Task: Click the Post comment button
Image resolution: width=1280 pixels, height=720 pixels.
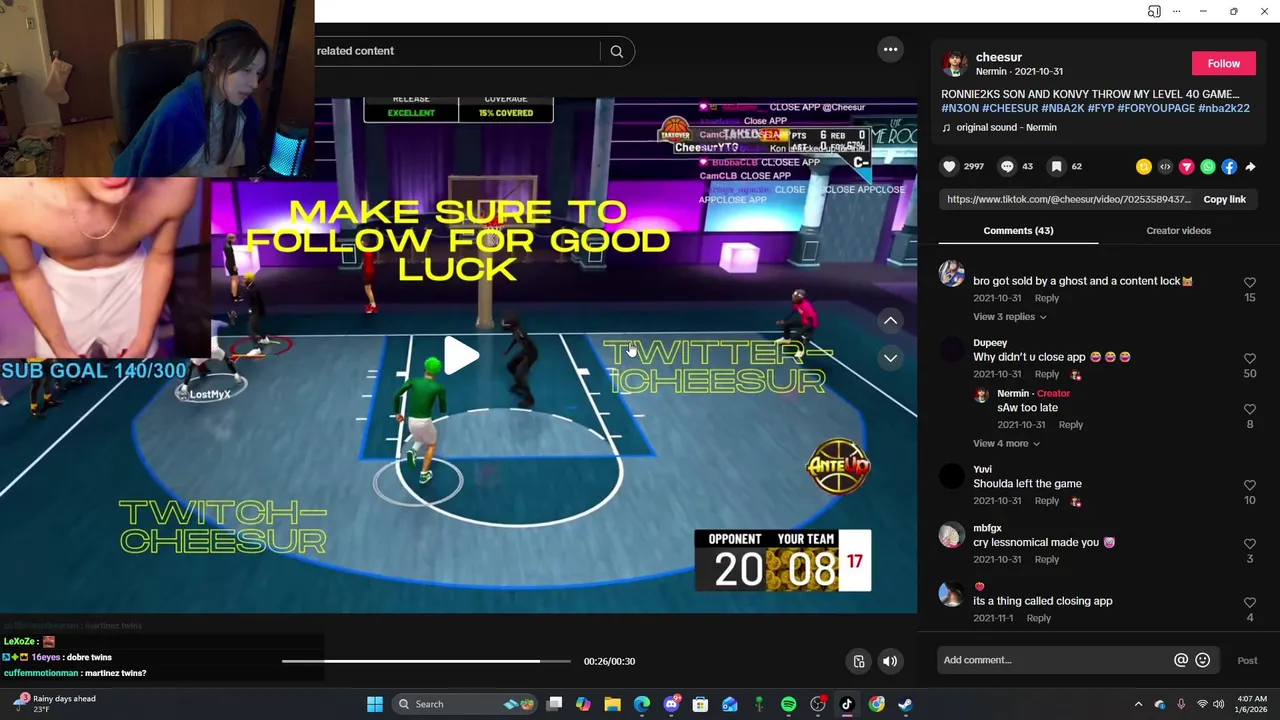Action: tap(1247, 660)
